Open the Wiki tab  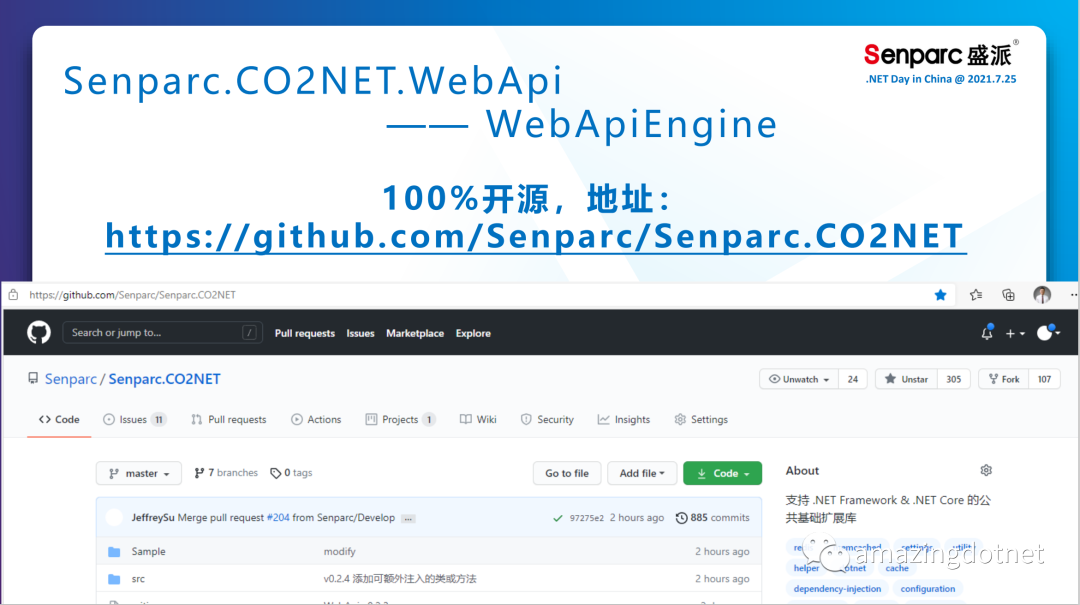(478, 419)
